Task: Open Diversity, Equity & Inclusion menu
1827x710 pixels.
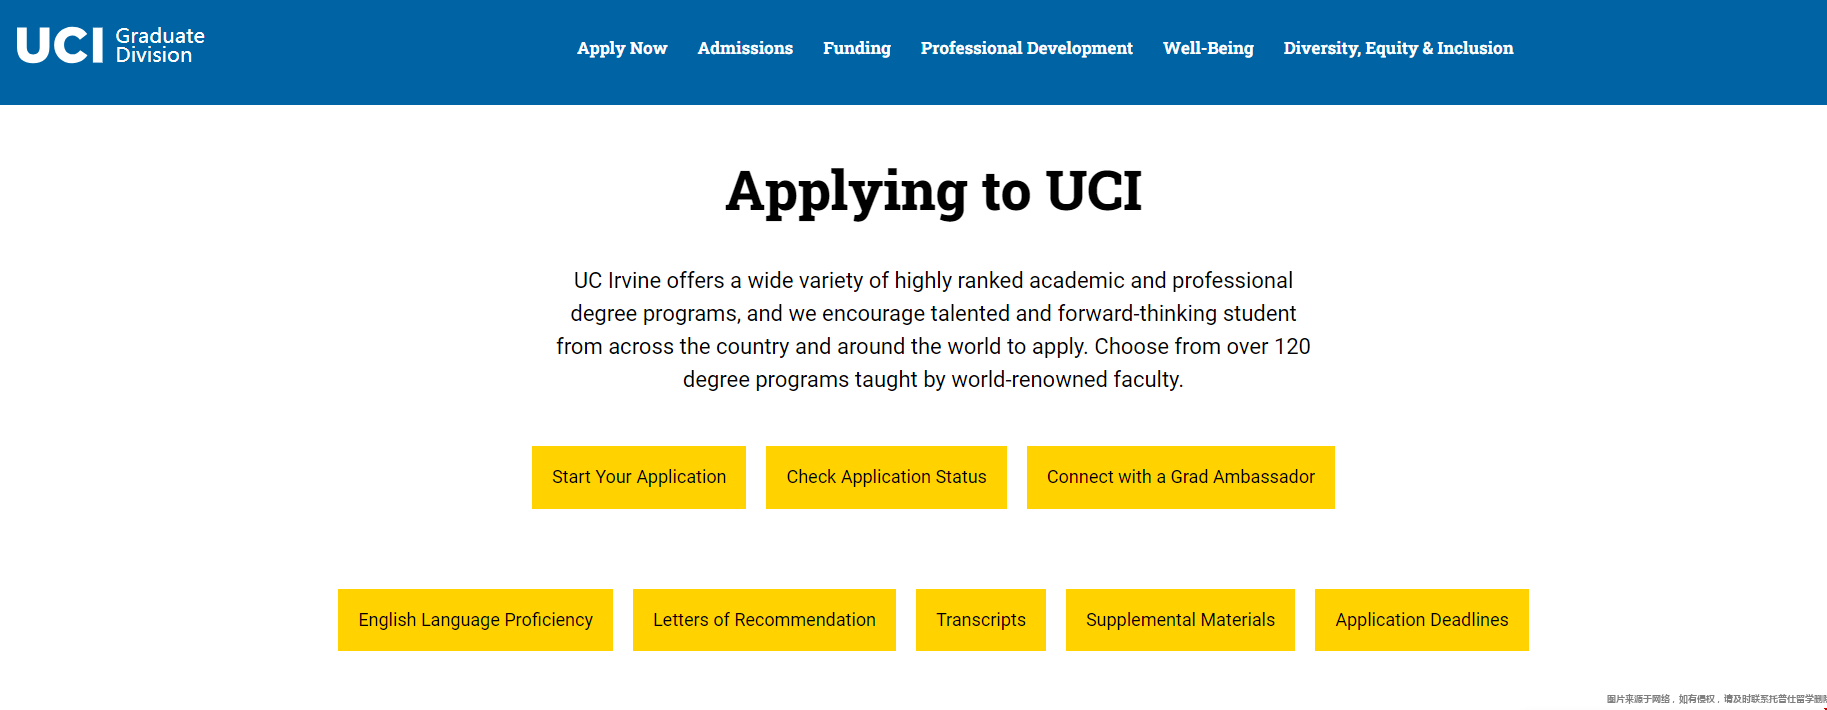Action: tap(1398, 48)
